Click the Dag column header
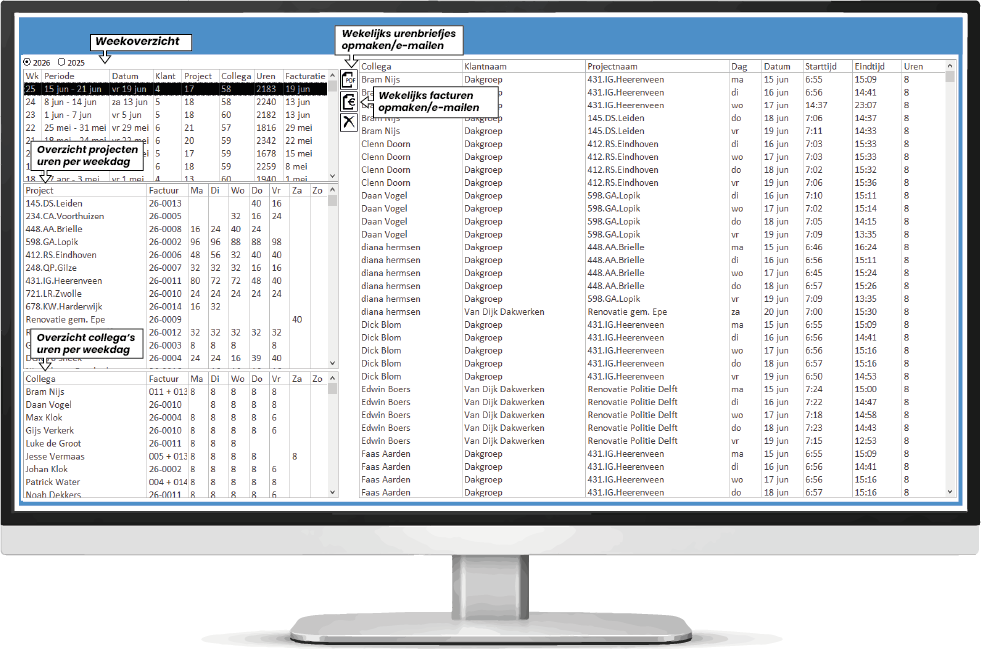 (745, 66)
